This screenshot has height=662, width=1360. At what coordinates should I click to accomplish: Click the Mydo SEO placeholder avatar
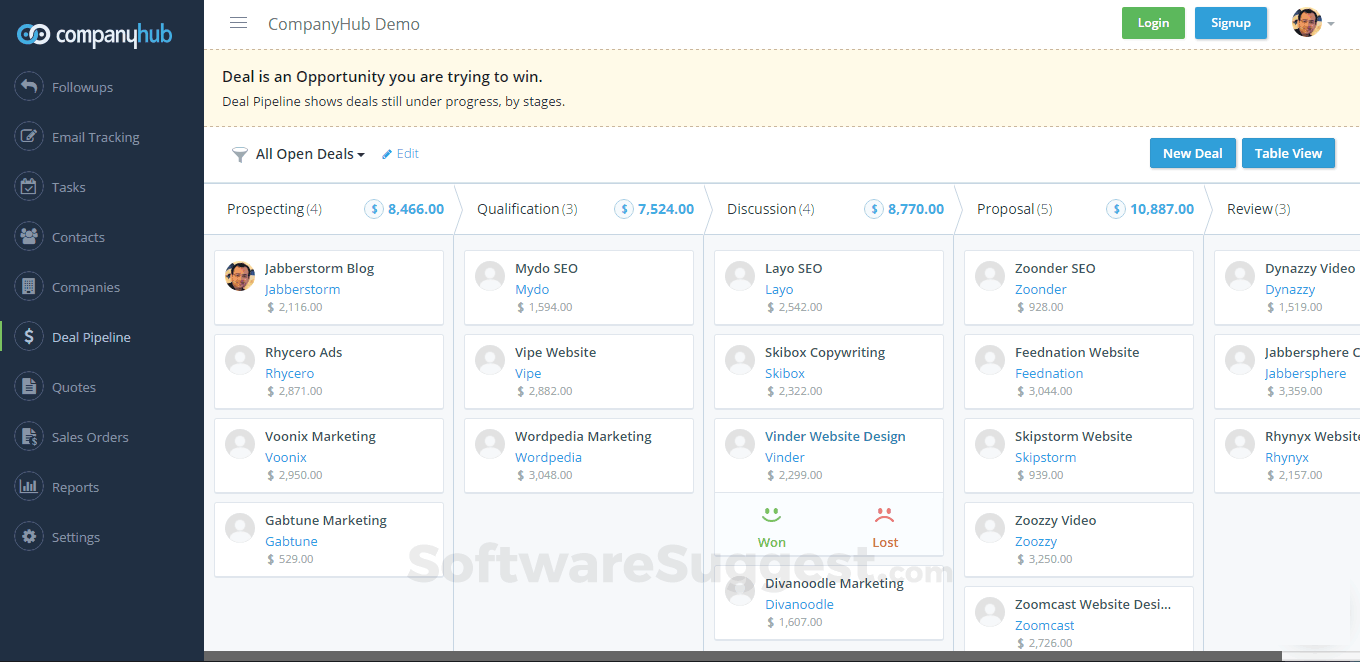click(490, 276)
